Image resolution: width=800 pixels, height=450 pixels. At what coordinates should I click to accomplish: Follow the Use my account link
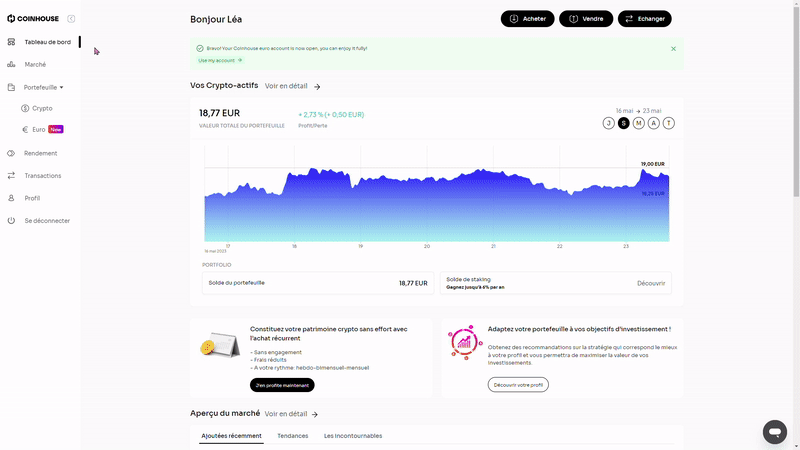click(220, 60)
